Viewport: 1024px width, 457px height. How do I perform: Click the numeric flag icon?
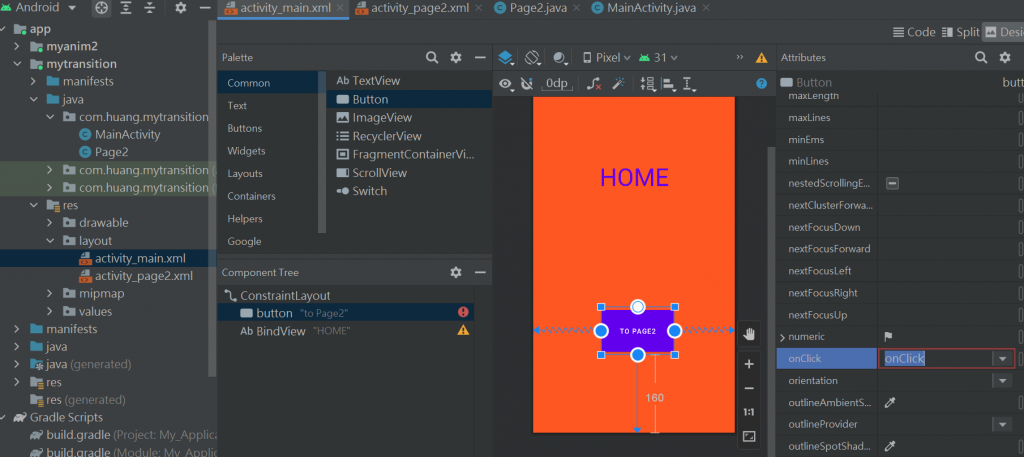[888, 337]
